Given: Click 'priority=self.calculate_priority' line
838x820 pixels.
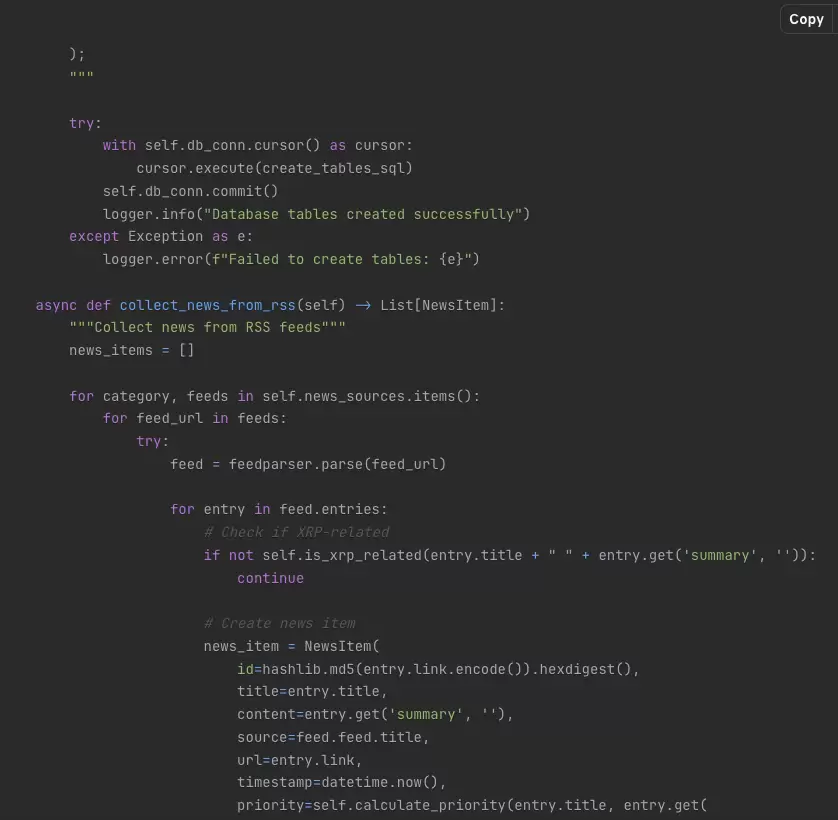Looking at the screenshot, I should click(472, 805).
